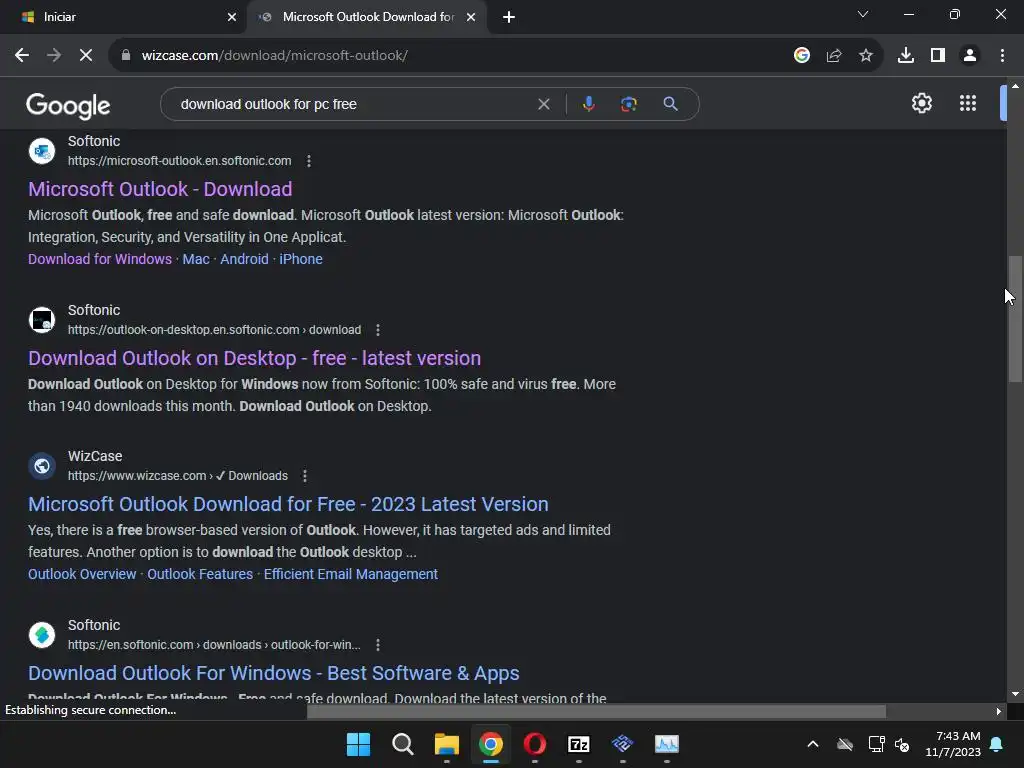
Task: Show hidden system tray icons
Action: point(813,744)
